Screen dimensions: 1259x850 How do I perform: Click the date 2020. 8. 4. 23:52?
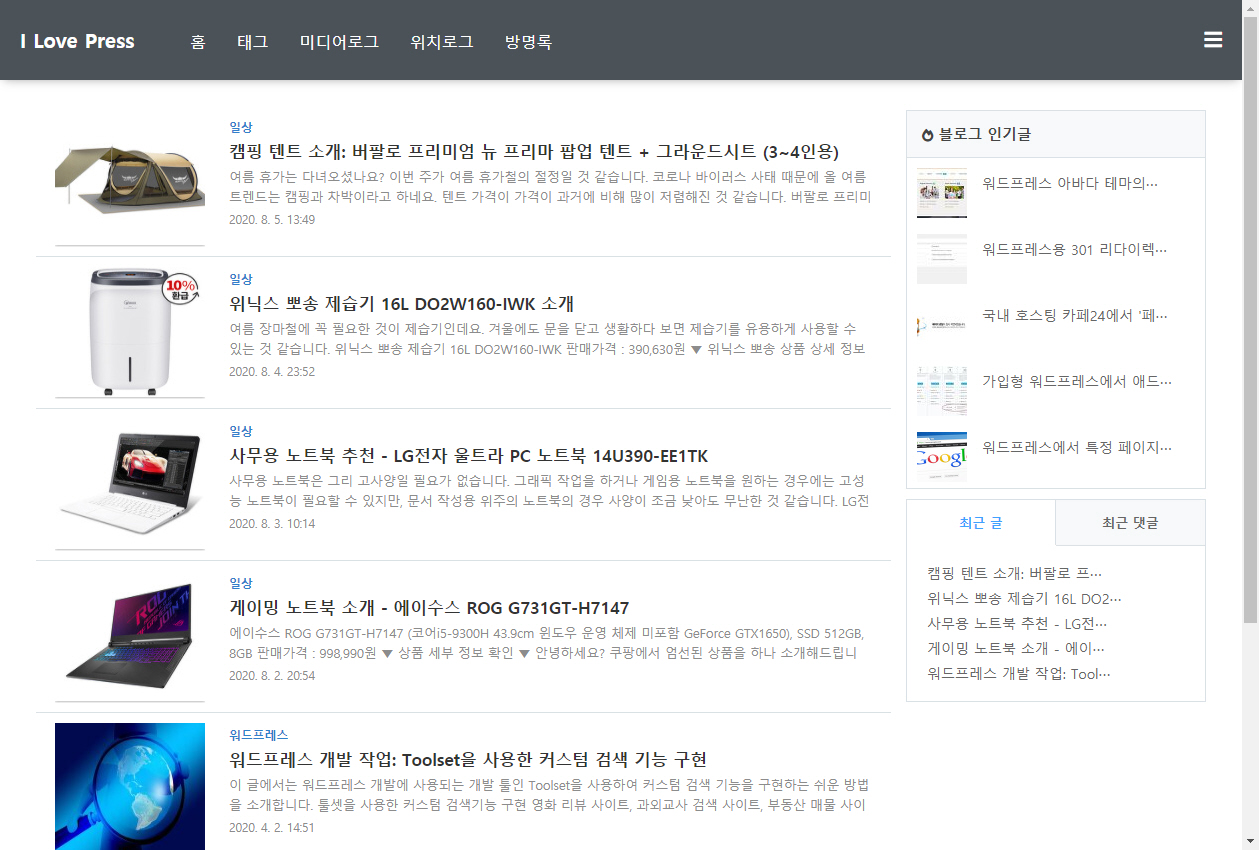click(272, 371)
